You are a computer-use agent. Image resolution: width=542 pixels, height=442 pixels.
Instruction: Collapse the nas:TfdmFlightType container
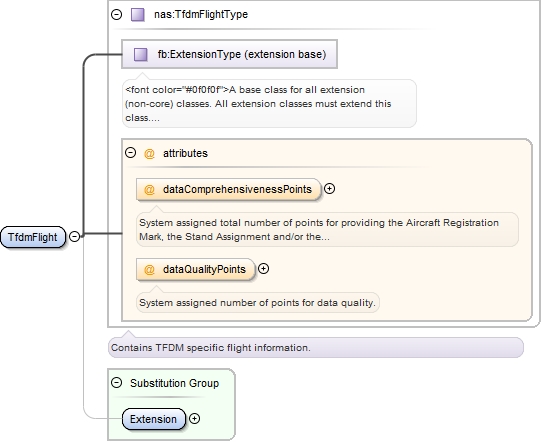pos(116,15)
